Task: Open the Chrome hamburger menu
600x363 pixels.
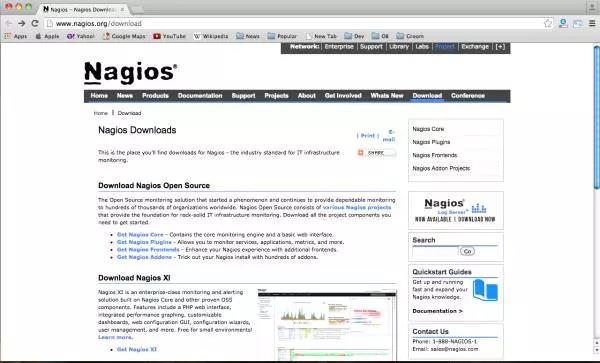Action: tap(592, 23)
